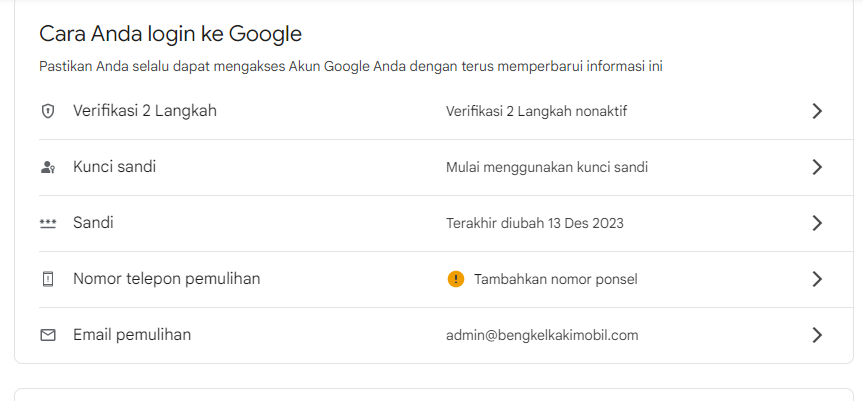Click the phone icon beside Nomor telepon pemulihan
Screen dimensions: 863x401
[48, 279]
